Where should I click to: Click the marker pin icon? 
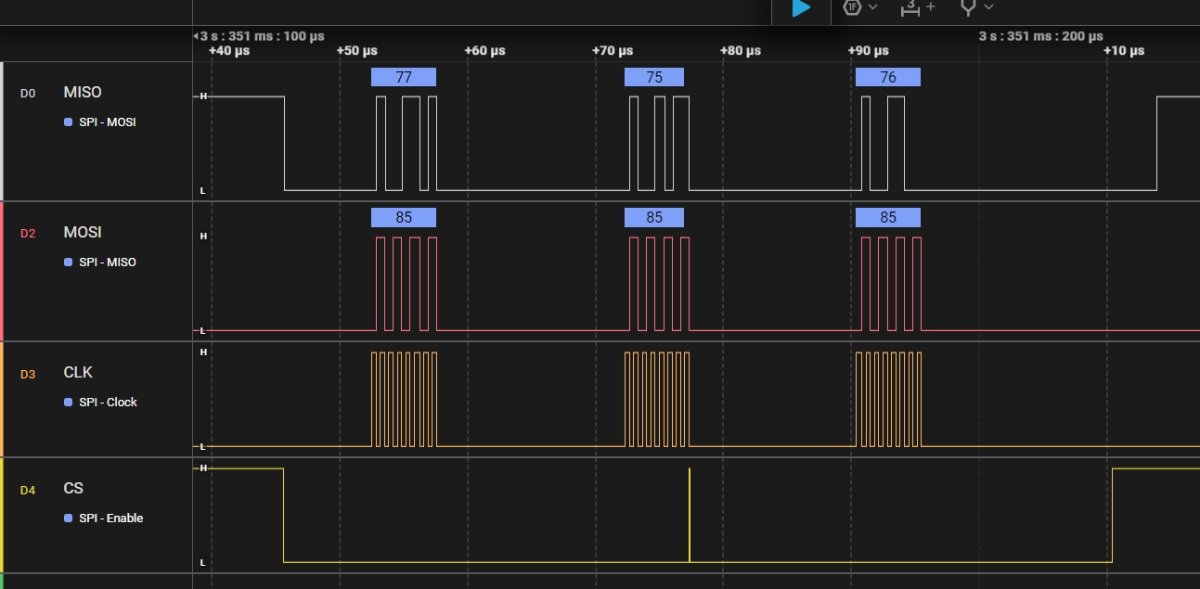coord(967,7)
